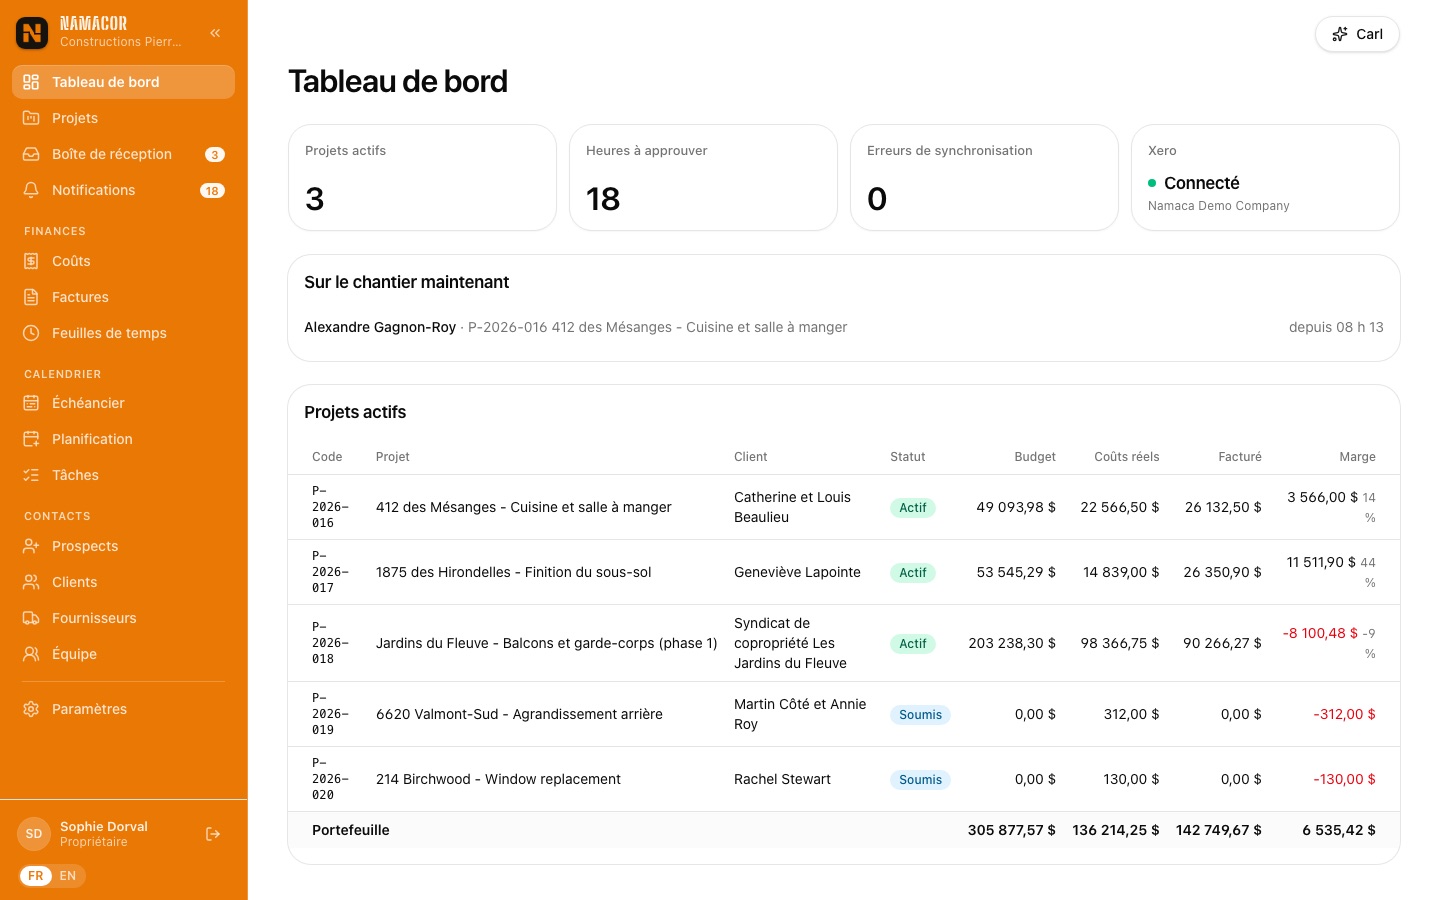
Task: Click the Clients people icon
Action: [31, 582]
